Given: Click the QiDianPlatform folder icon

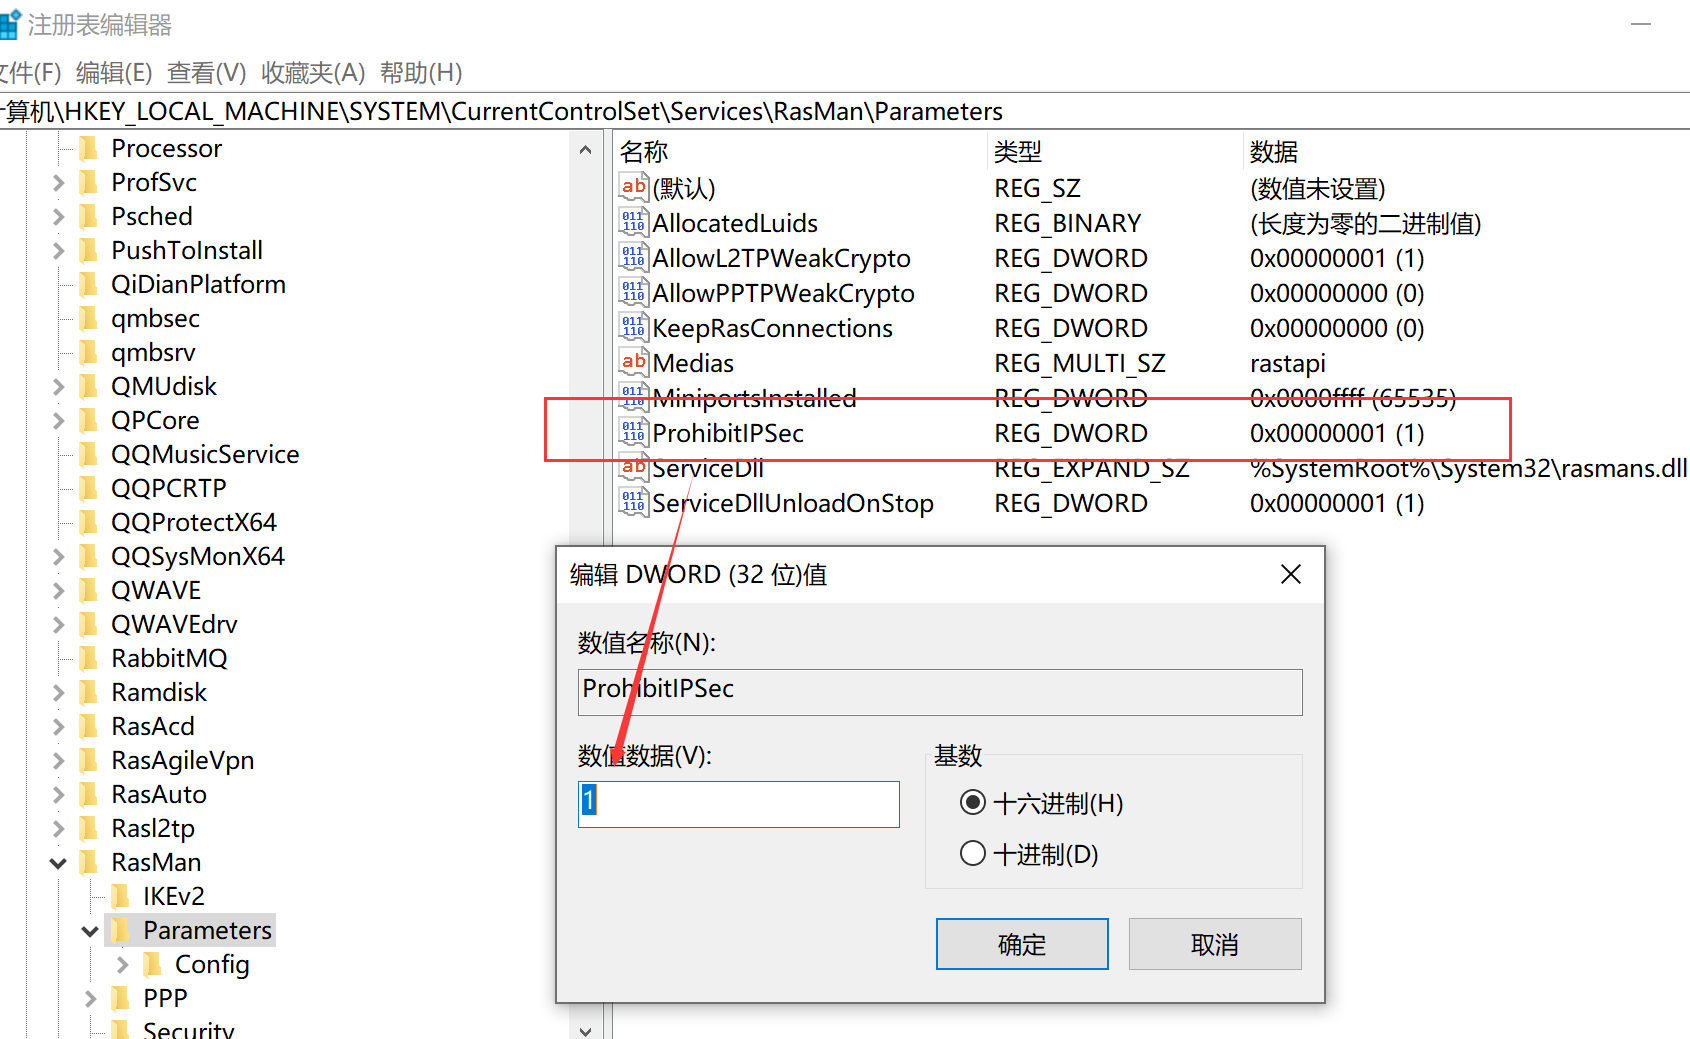Looking at the screenshot, I should click(x=89, y=284).
